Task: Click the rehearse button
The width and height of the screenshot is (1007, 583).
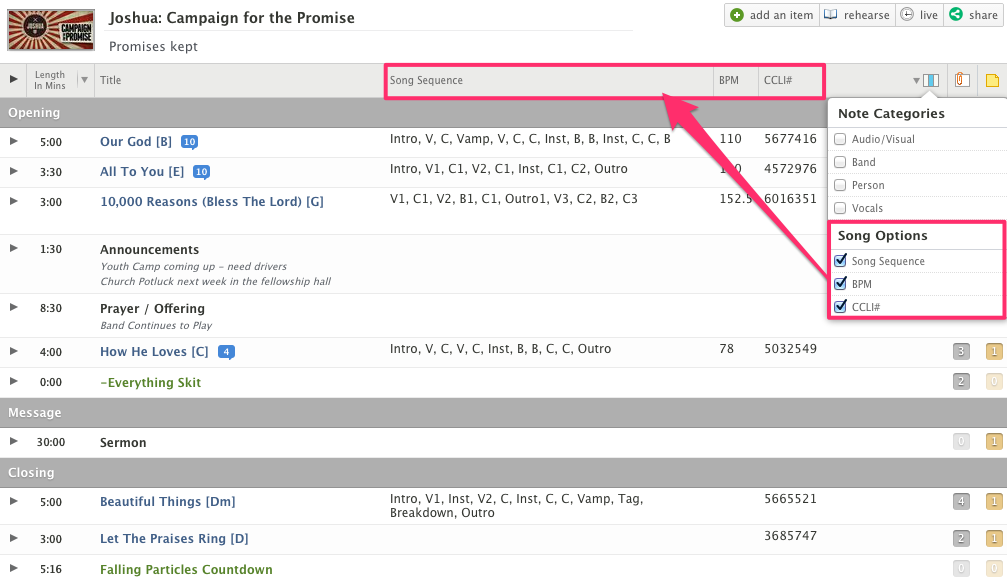Action: 856,15
